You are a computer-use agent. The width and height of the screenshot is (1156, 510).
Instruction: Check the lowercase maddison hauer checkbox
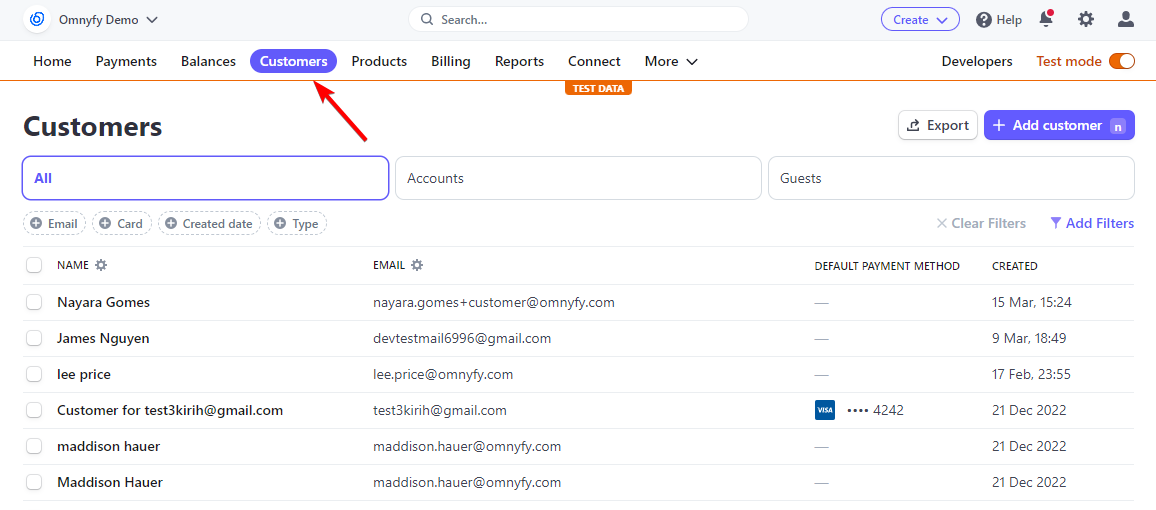[x=34, y=447]
